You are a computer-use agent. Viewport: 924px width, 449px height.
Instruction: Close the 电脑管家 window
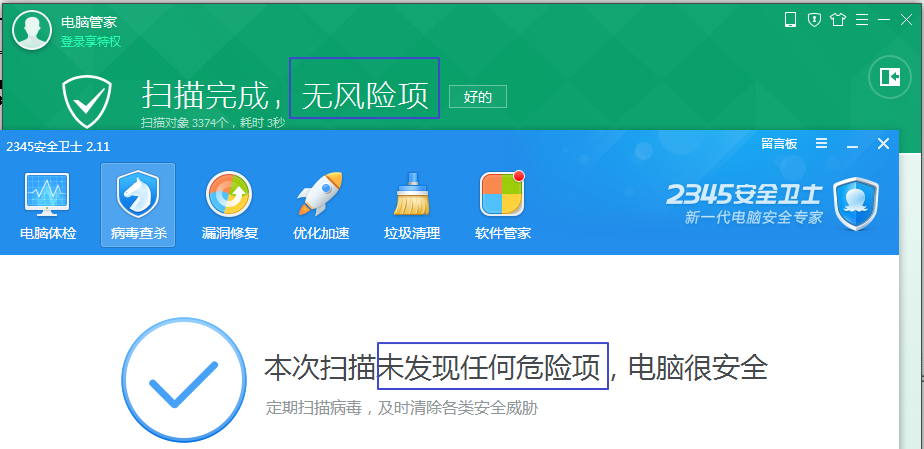point(906,20)
